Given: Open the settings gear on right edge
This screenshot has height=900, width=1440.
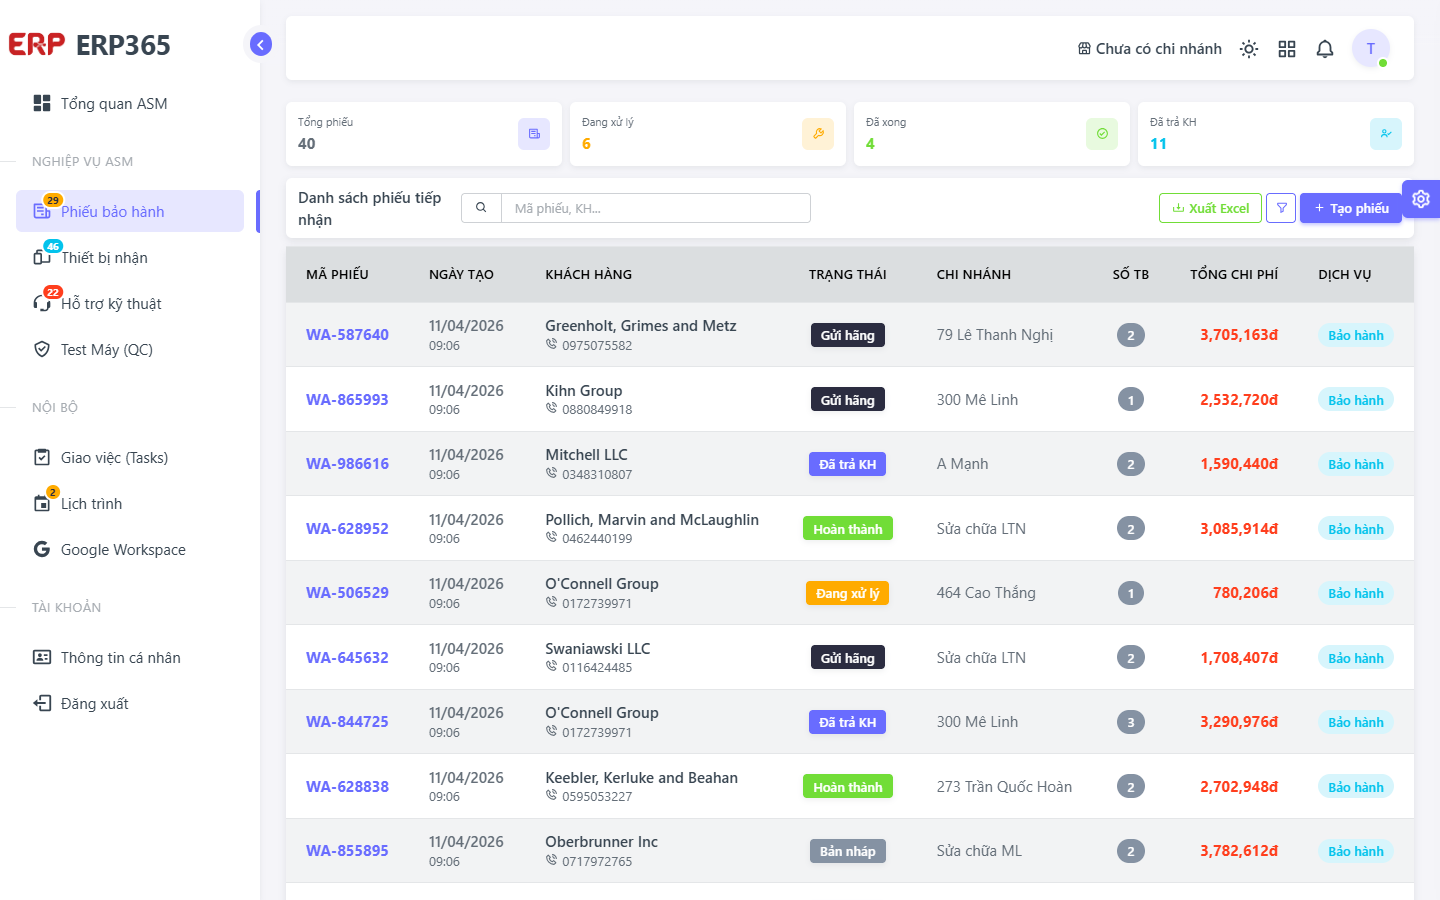Looking at the screenshot, I should [x=1421, y=199].
